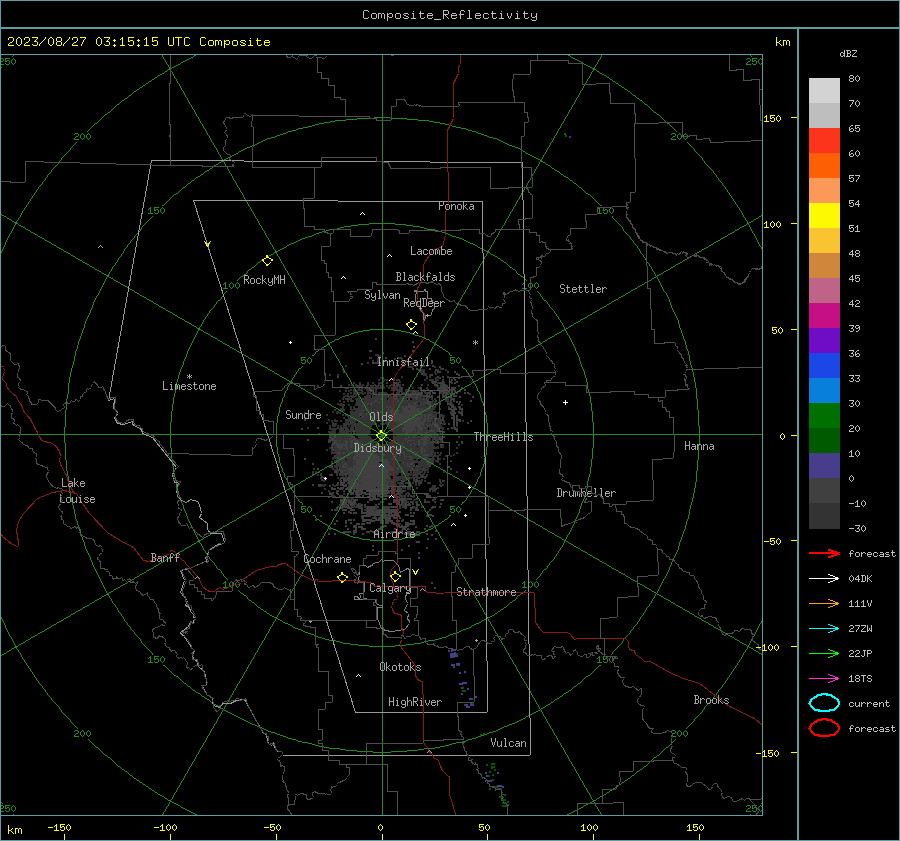The height and width of the screenshot is (841, 900).
Task: Click the yellow diamond marker near RockyMH
Action: (x=267, y=261)
